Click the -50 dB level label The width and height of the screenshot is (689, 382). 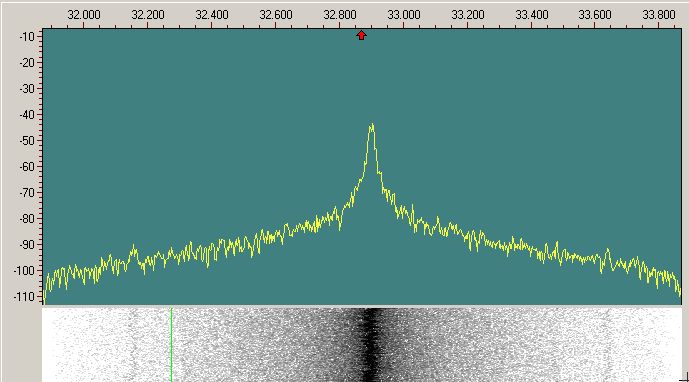pyautogui.click(x=27, y=141)
